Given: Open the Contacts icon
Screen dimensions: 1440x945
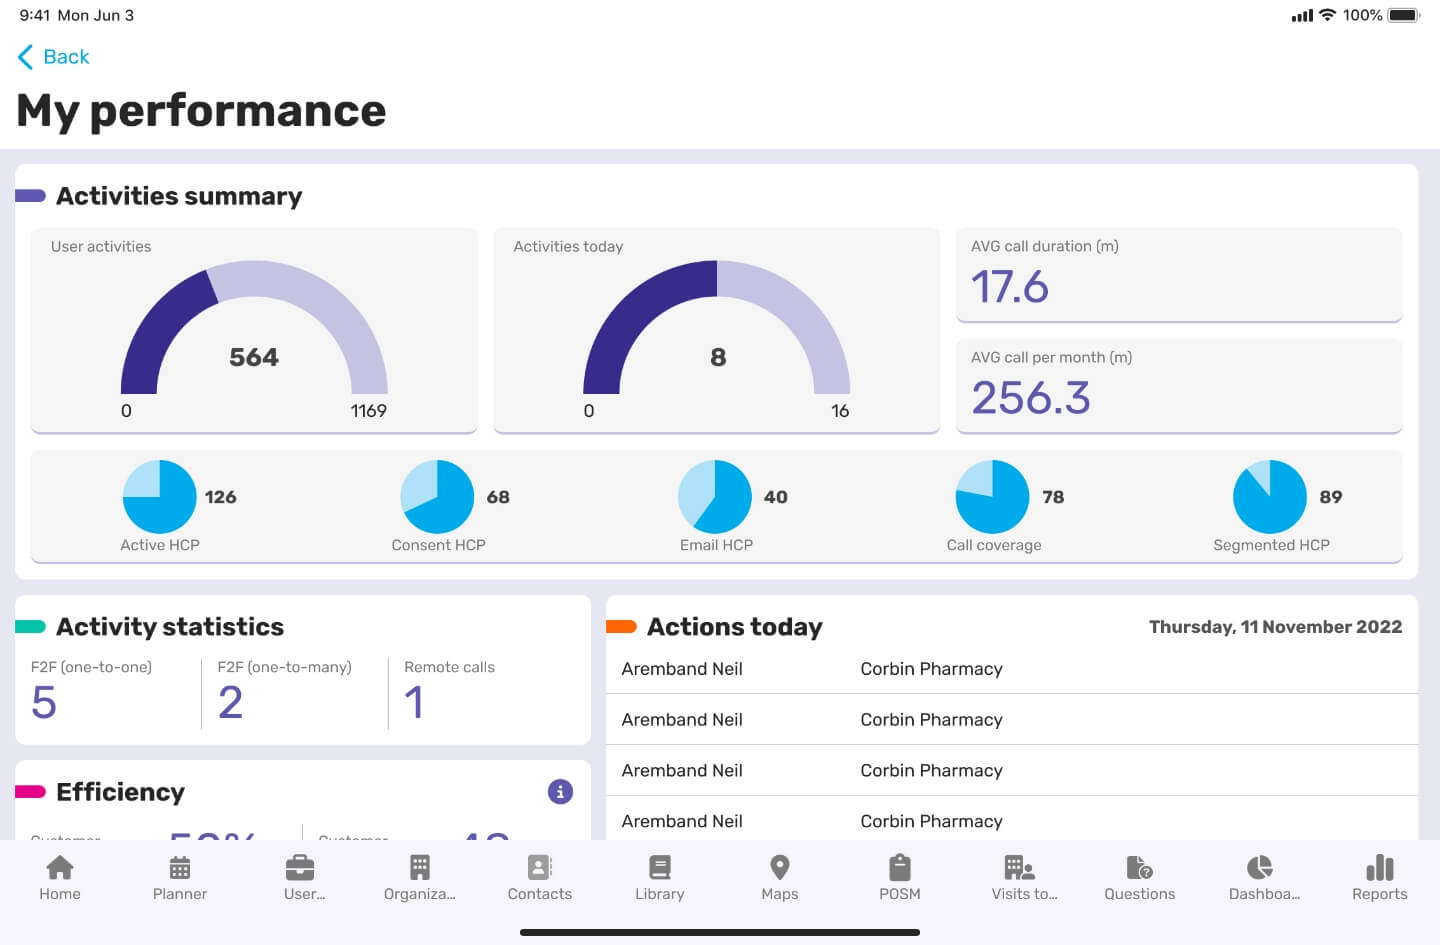Looking at the screenshot, I should click(x=540, y=867).
